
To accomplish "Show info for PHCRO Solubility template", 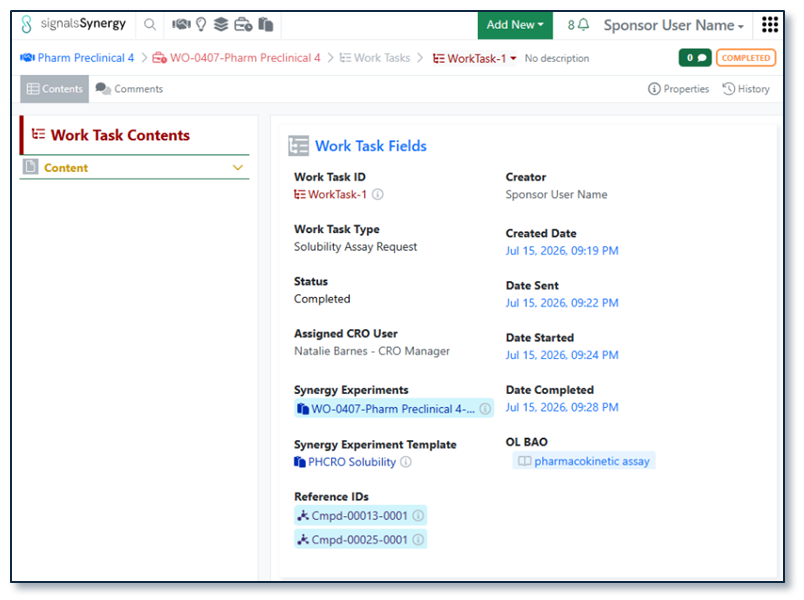I will [x=406, y=462].
